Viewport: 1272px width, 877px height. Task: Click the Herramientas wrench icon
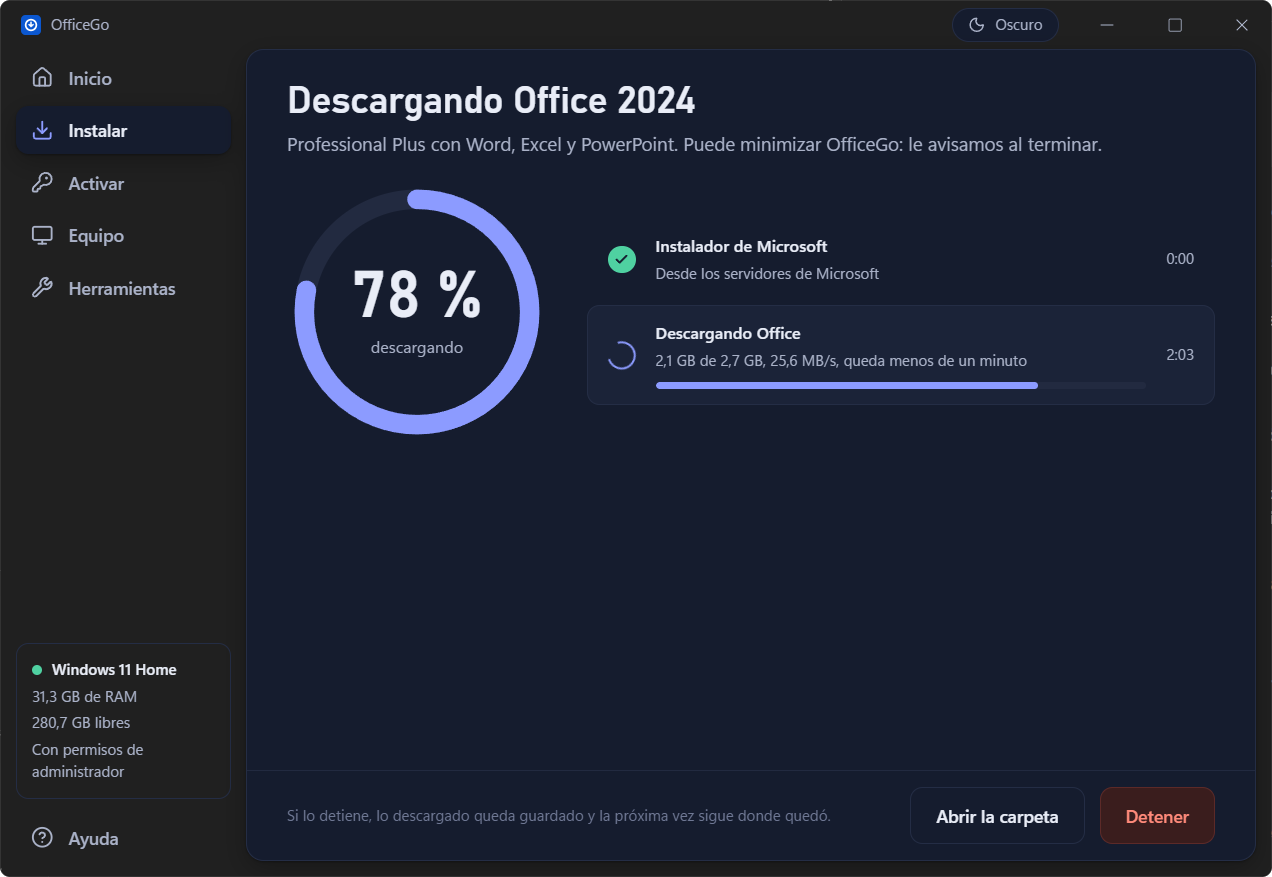coord(42,288)
